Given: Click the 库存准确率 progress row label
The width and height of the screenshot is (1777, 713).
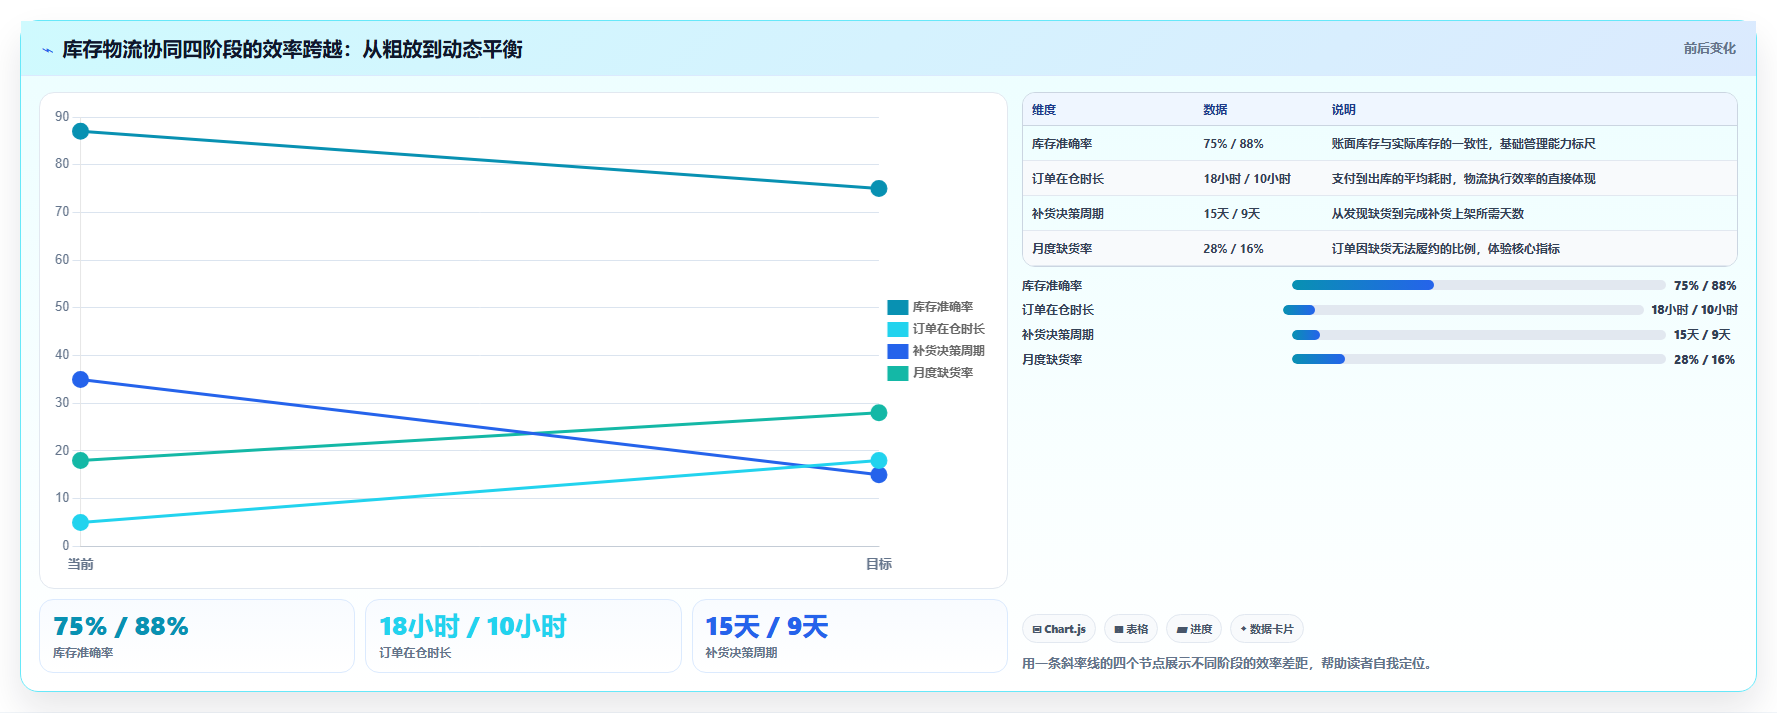Looking at the screenshot, I should pos(1052,286).
